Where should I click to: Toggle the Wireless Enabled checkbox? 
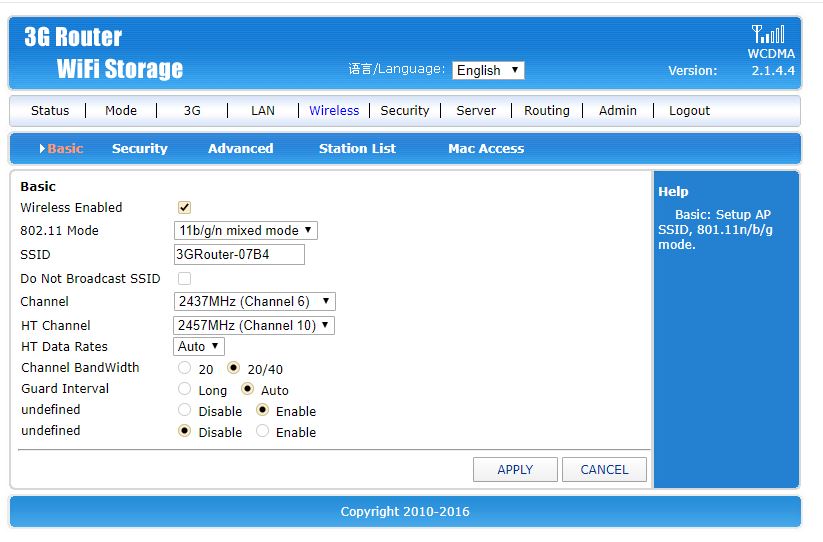coord(184,207)
